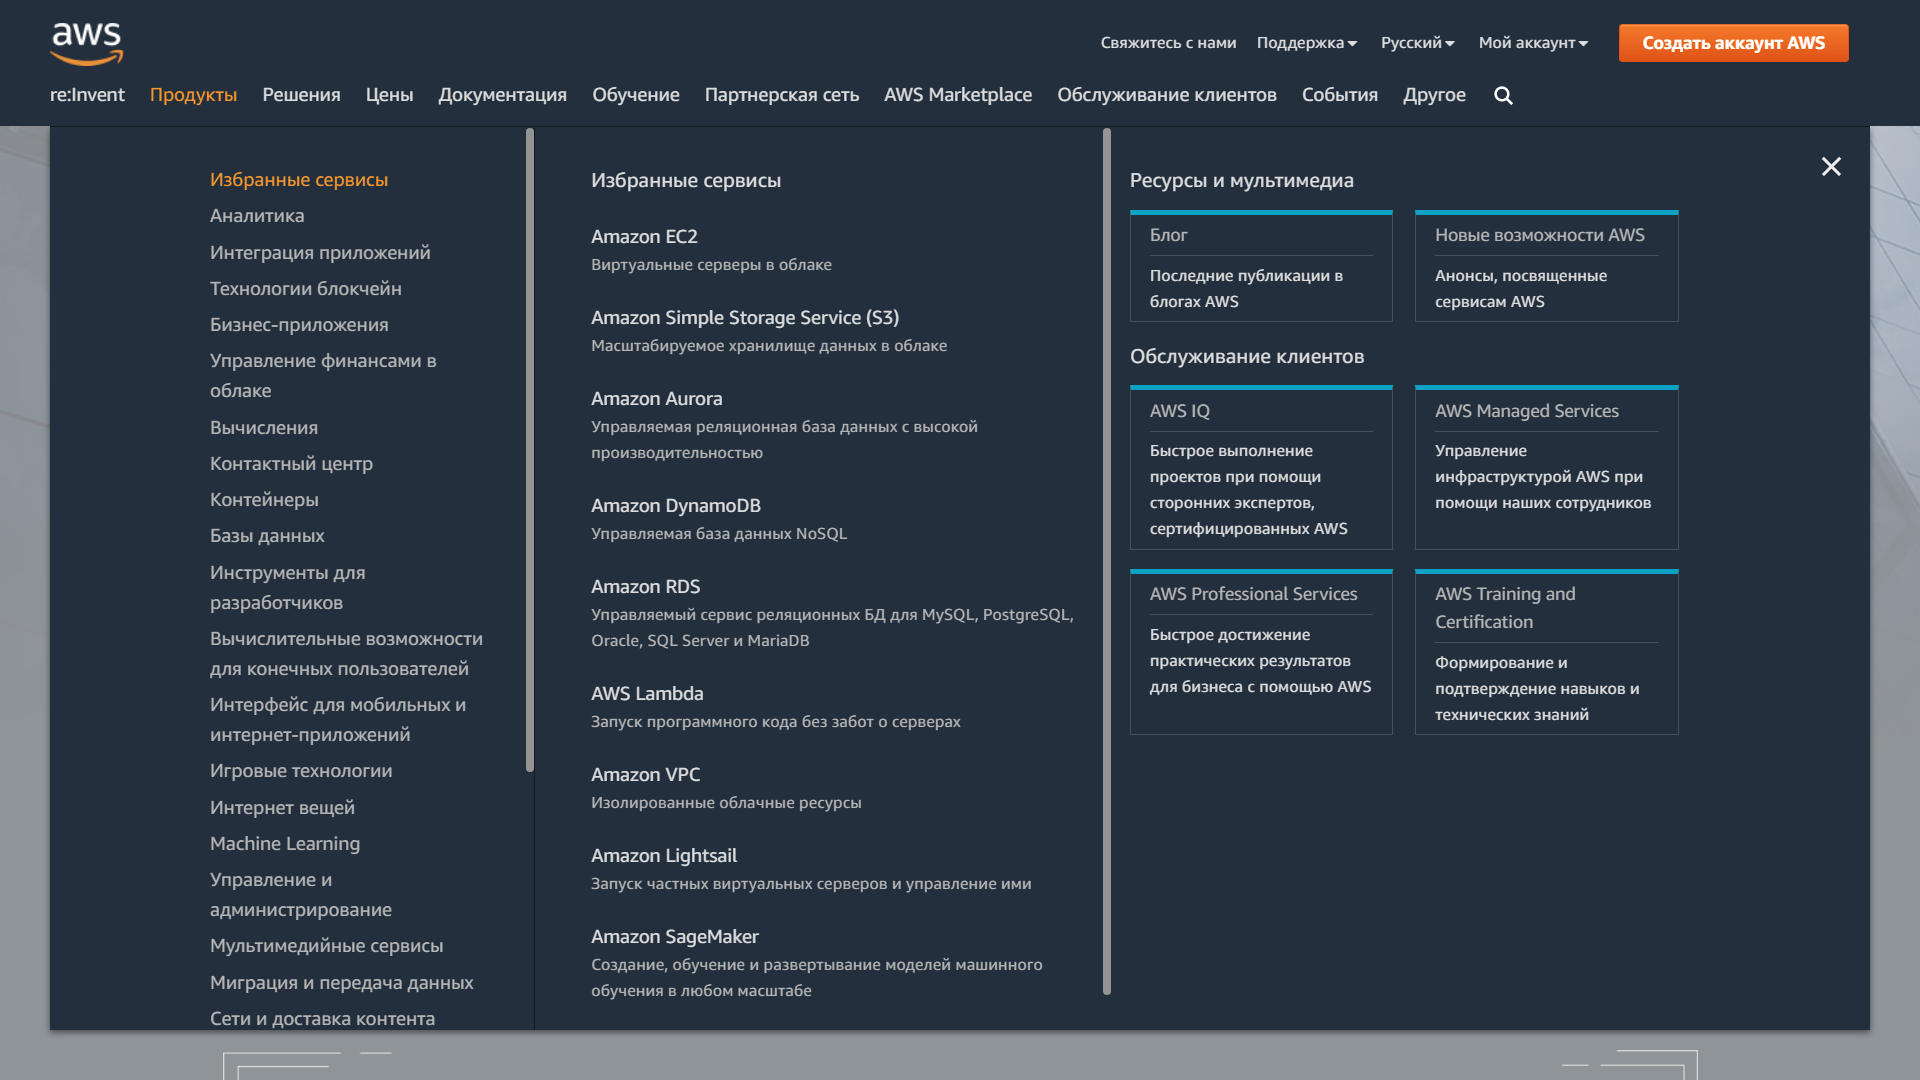Viewport: 1920px width, 1080px height.
Task: Go to AWS Marketplace menu item
Action: tap(957, 95)
